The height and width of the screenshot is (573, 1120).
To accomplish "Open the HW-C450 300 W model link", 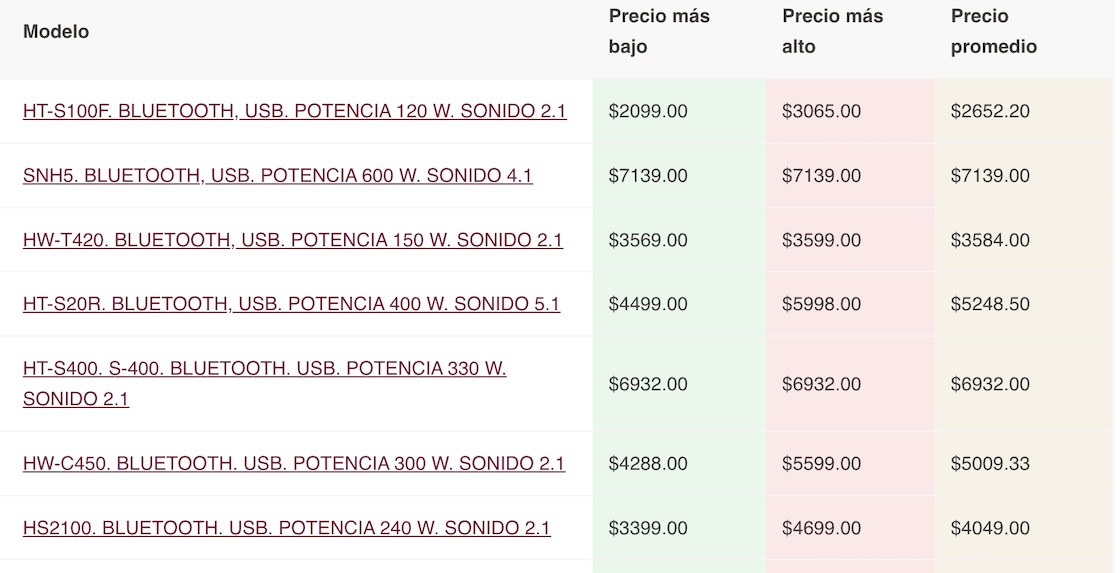I will (x=293, y=464).
